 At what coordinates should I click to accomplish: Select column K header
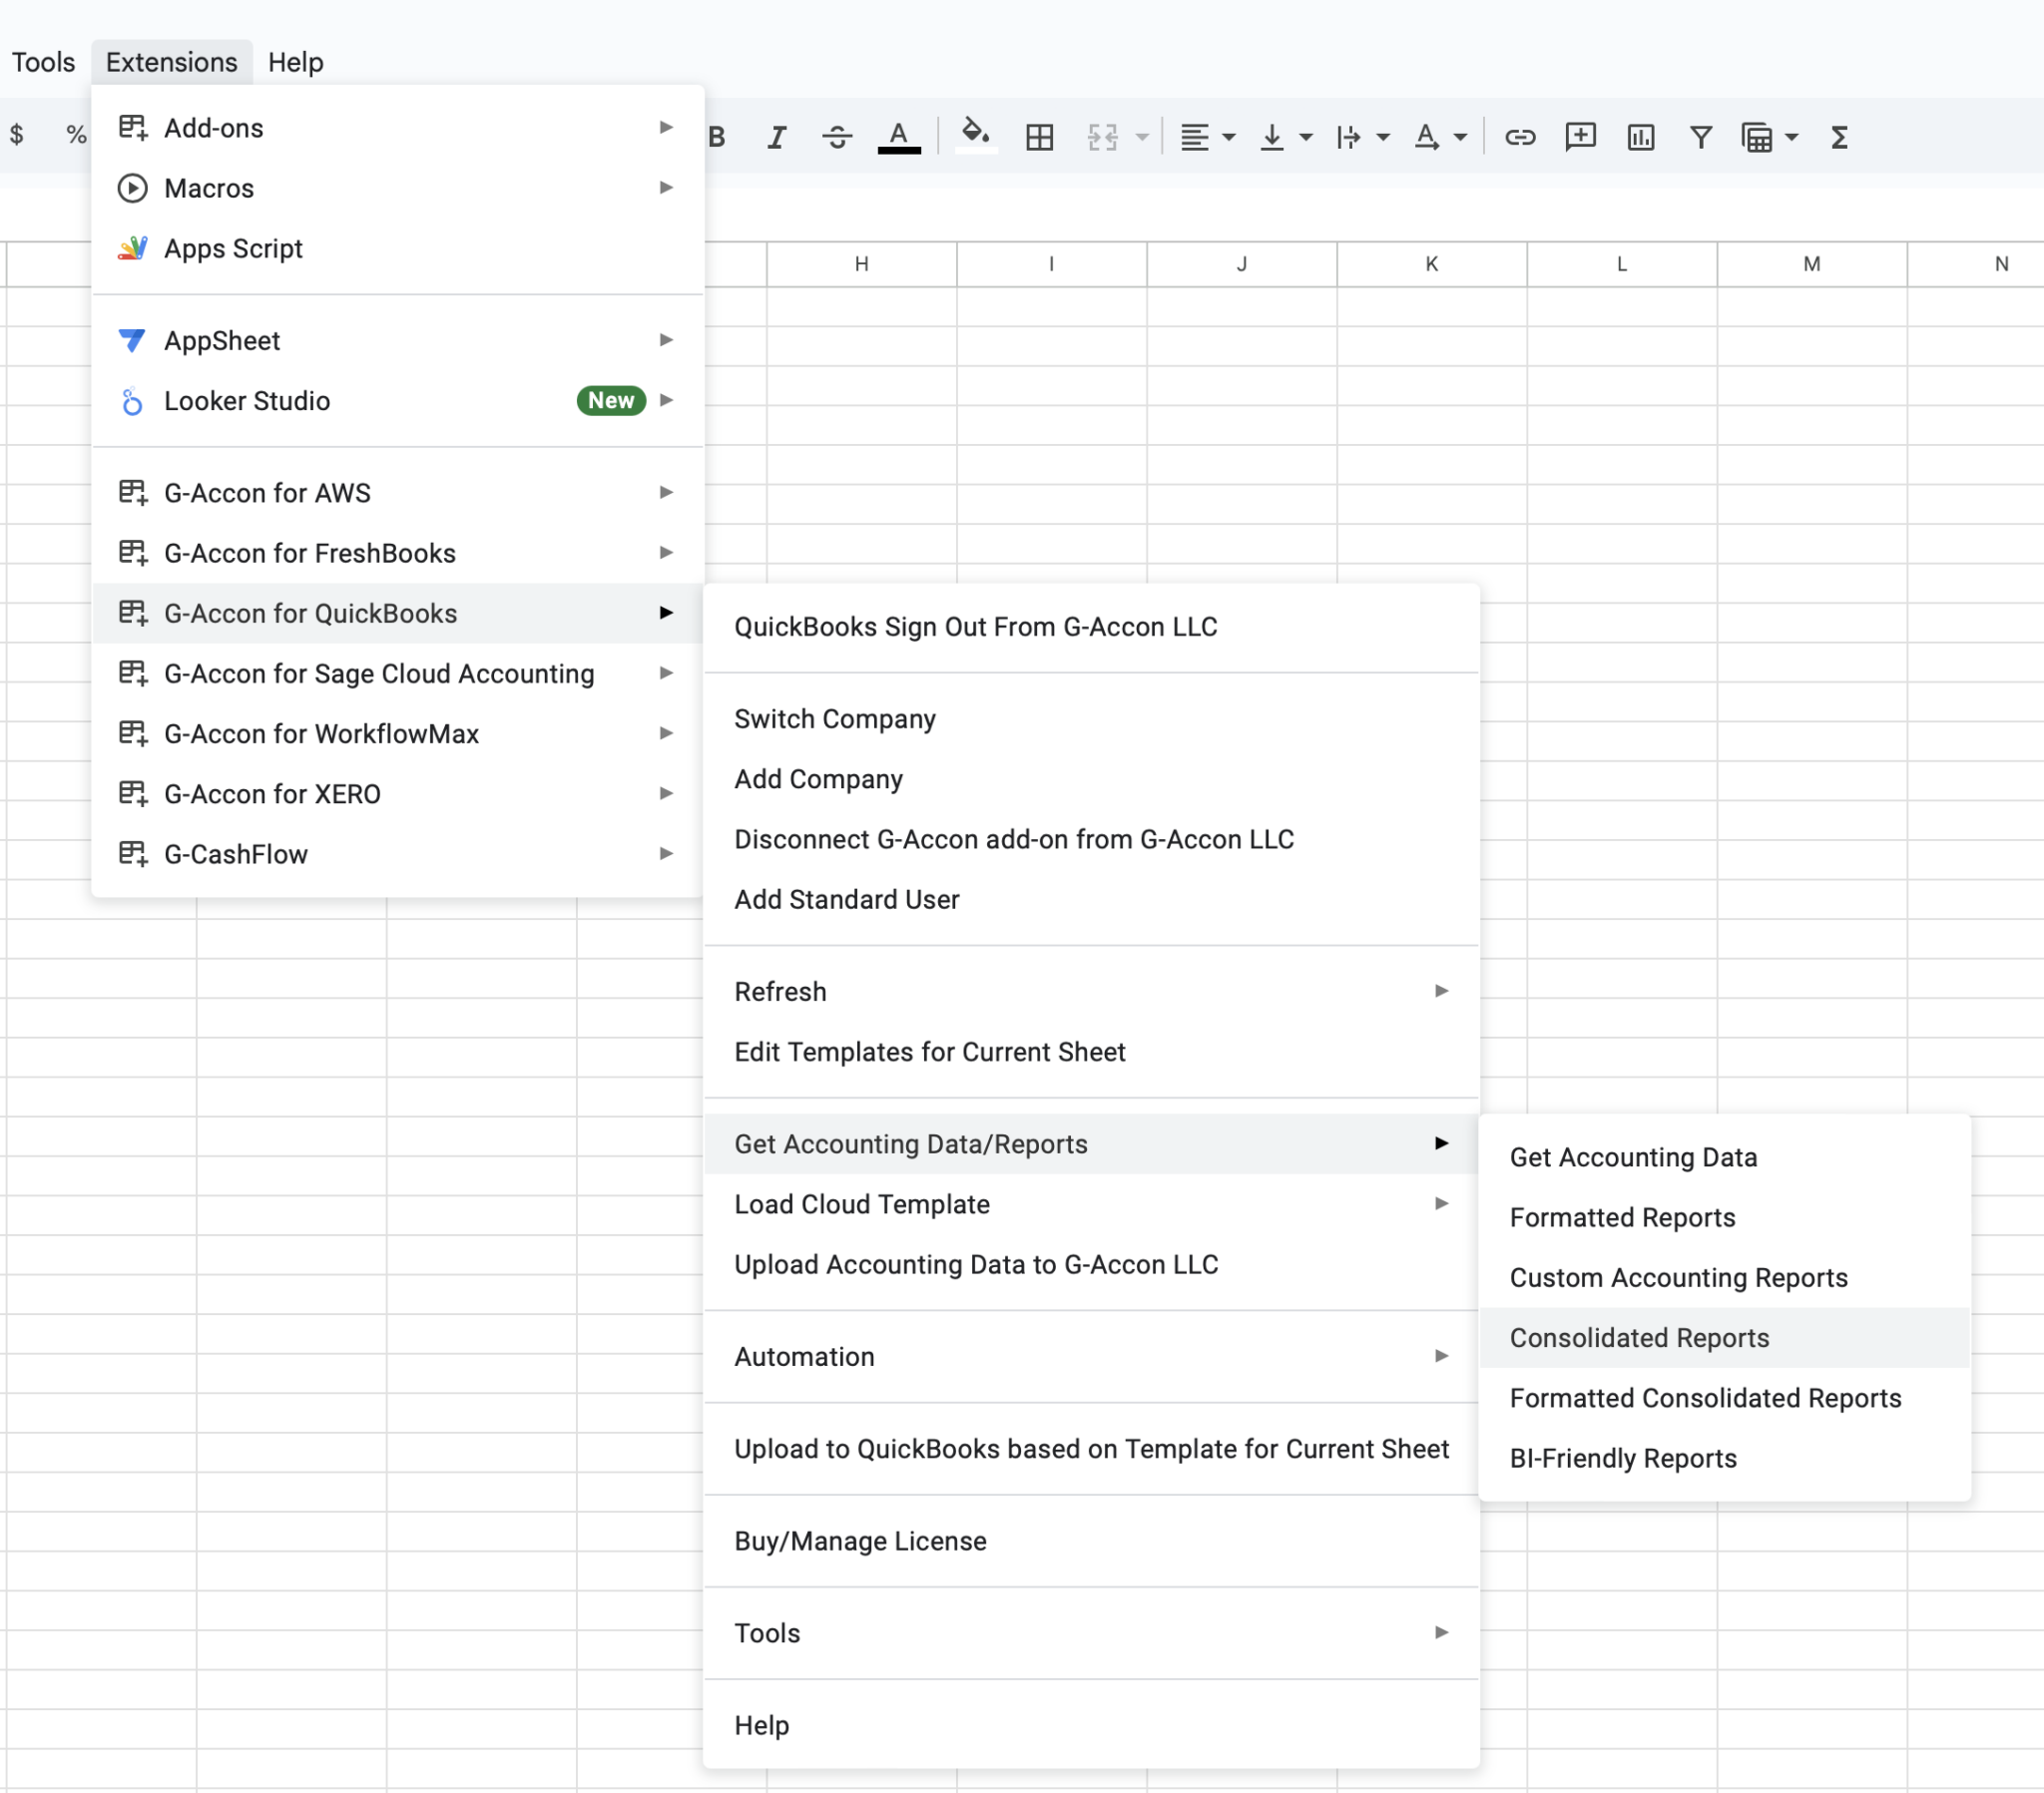pos(1432,264)
